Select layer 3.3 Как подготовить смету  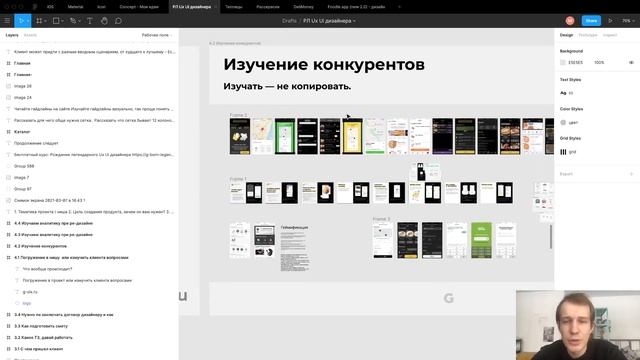tap(89, 326)
